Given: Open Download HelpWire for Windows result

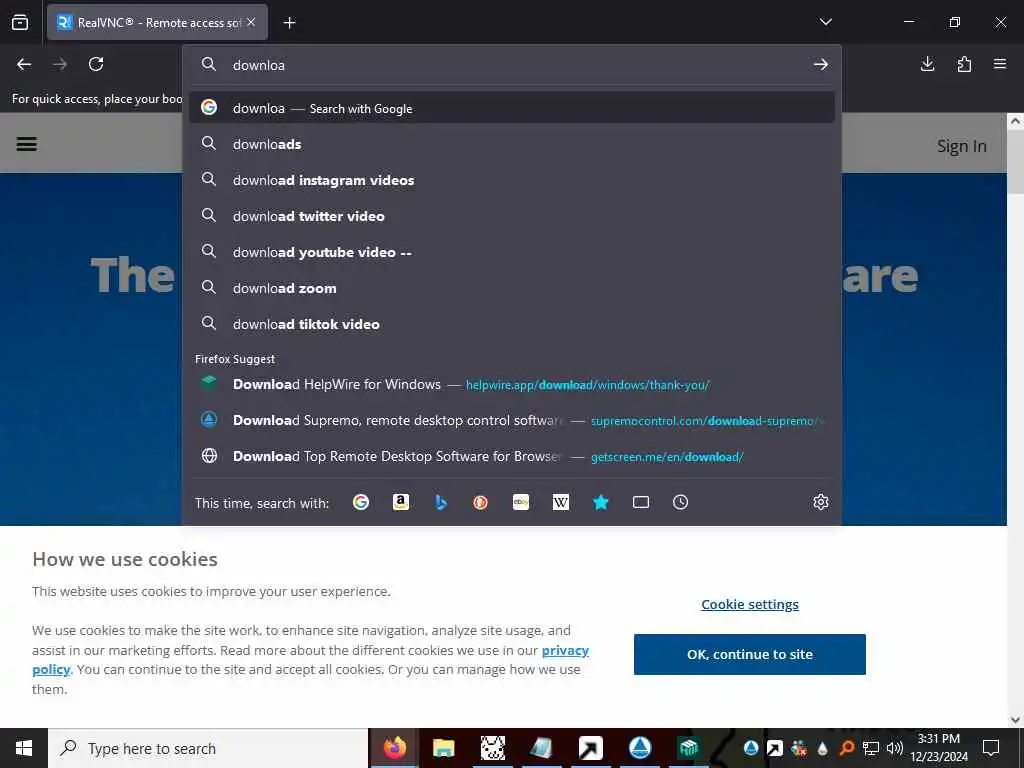Looking at the screenshot, I should click(511, 384).
